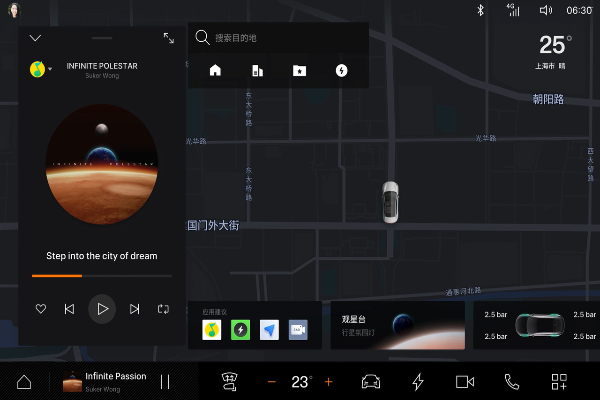
Task: Open dashcam camera from dock
Action: click(x=464, y=382)
